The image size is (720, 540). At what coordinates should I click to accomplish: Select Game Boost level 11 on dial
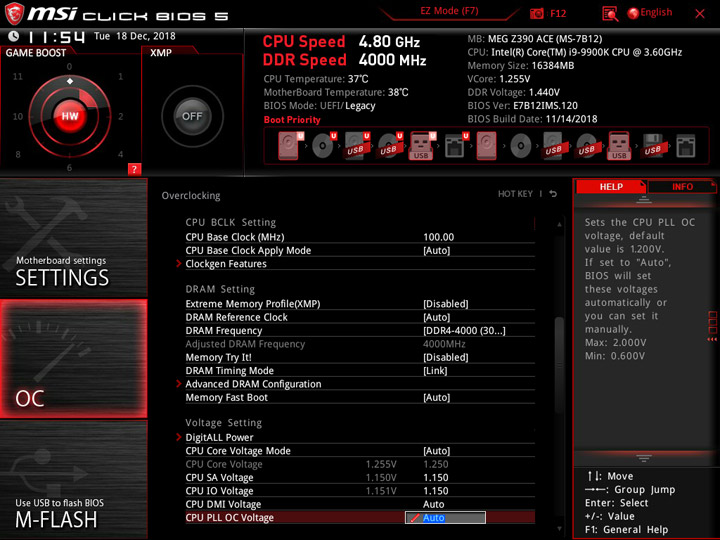(17, 76)
